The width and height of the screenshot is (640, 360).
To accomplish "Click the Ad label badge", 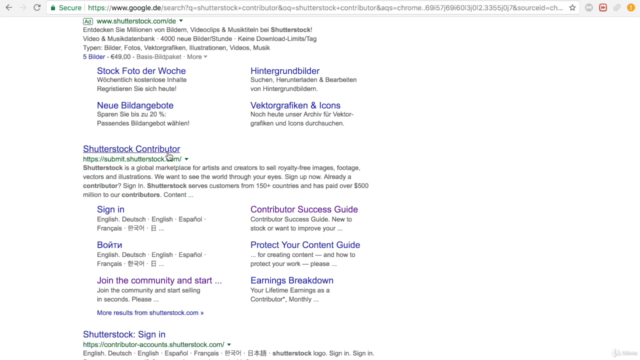I will tap(88, 21).
